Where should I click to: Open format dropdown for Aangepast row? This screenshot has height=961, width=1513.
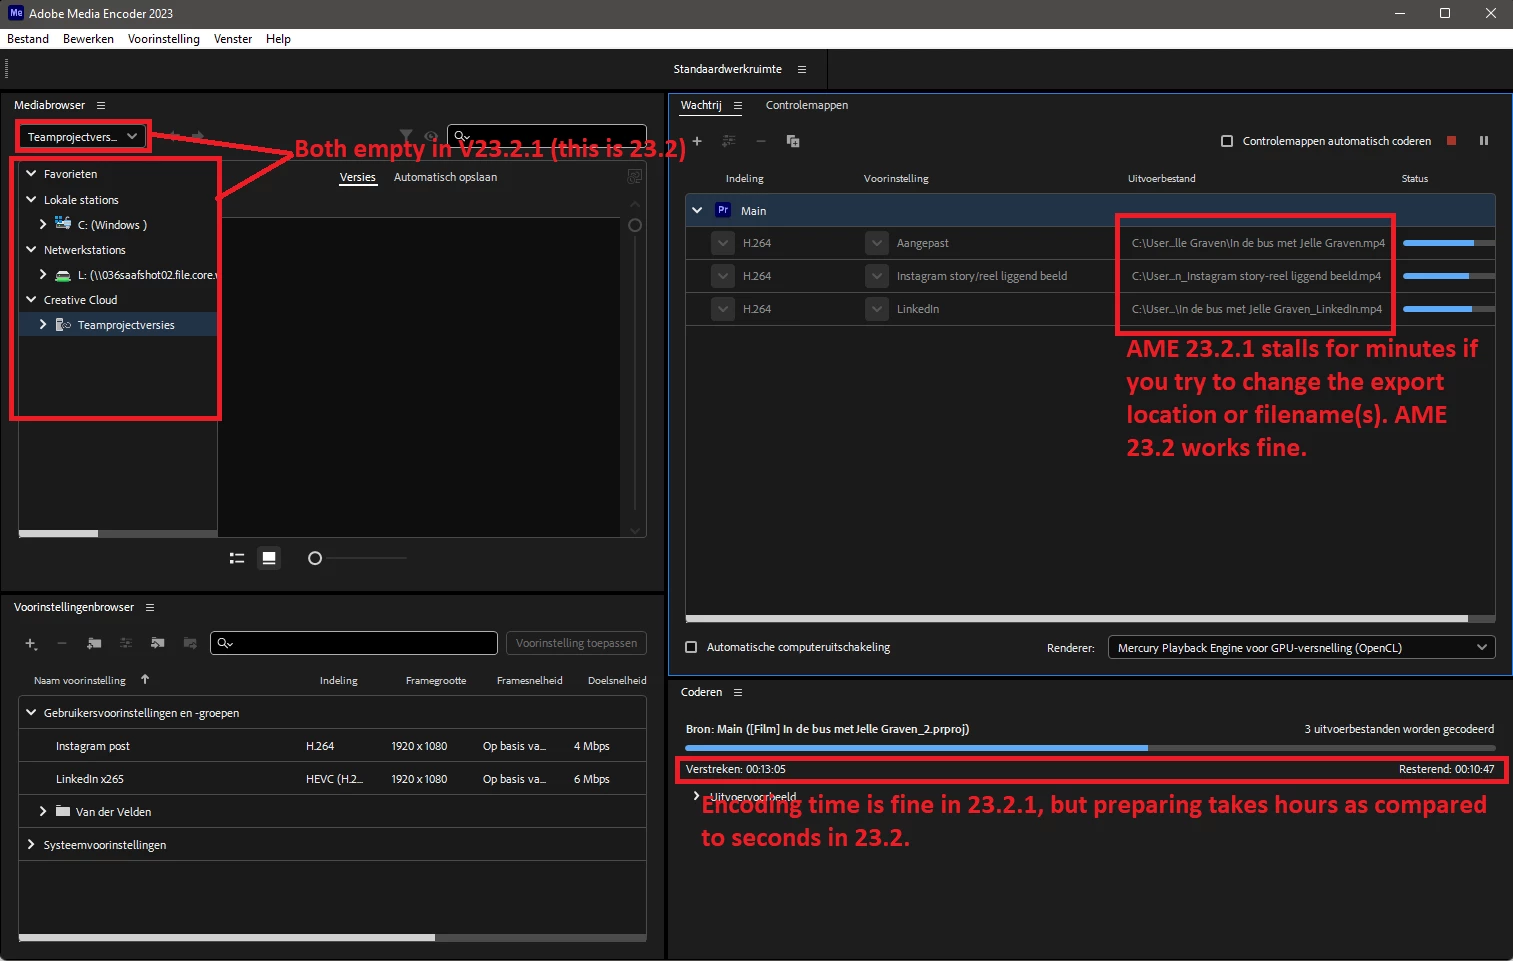[723, 243]
